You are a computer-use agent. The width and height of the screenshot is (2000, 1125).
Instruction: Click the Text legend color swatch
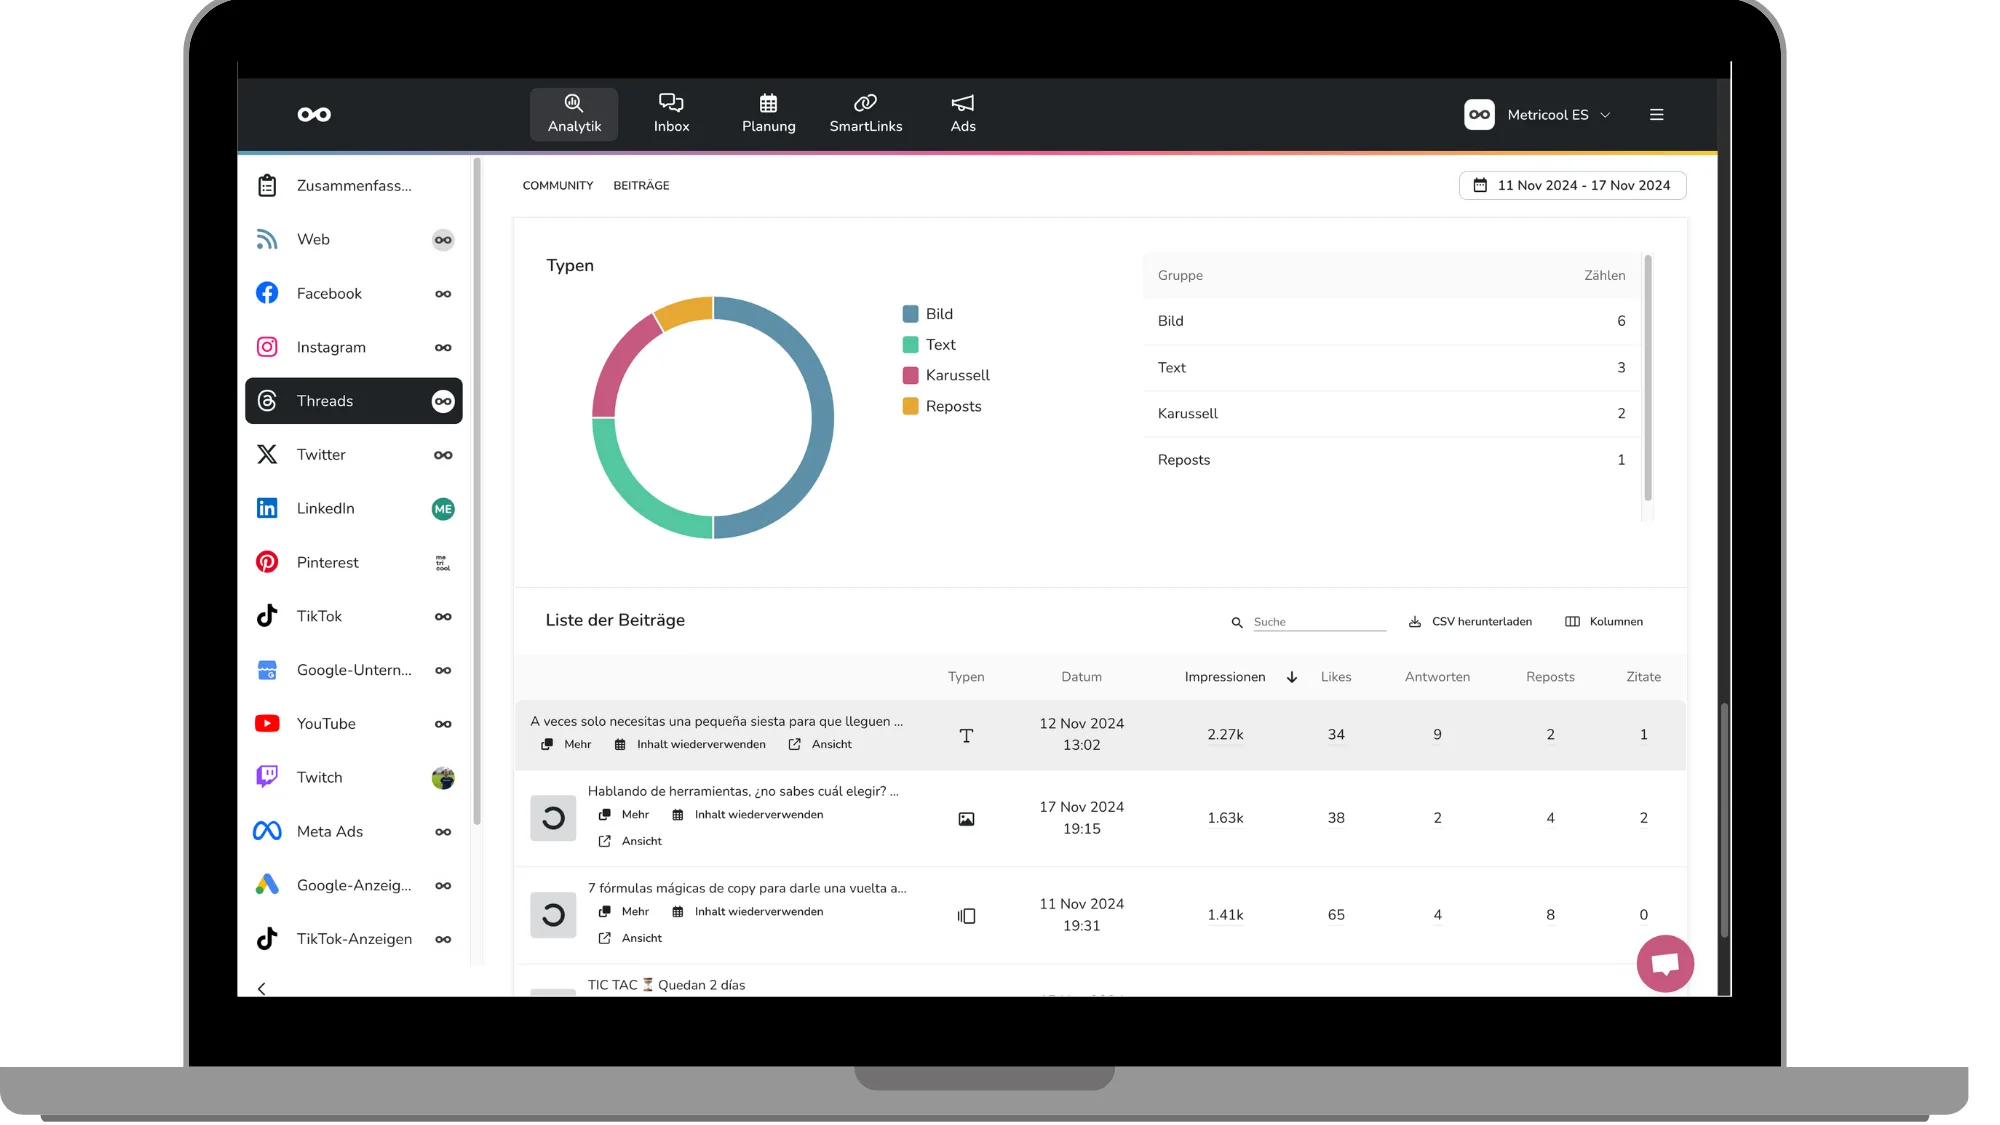tap(910, 345)
